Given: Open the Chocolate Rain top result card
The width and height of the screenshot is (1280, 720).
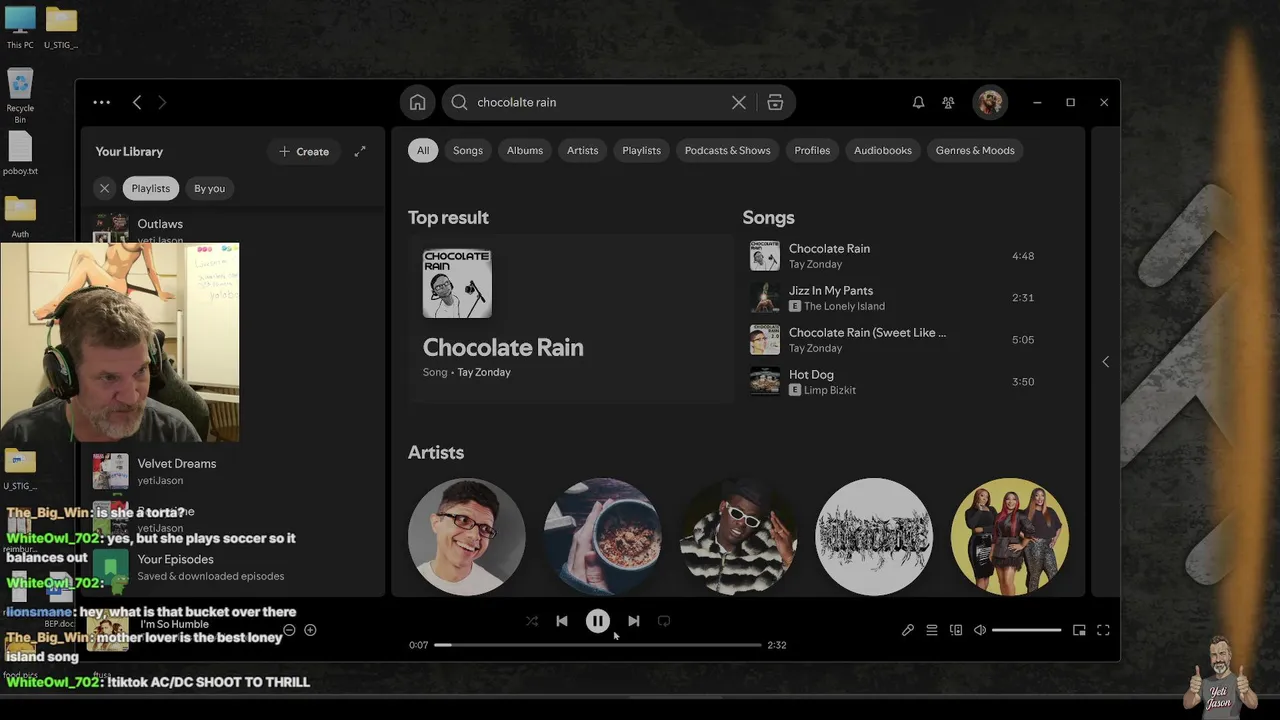Looking at the screenshot, I should click(x=571, y=318).
